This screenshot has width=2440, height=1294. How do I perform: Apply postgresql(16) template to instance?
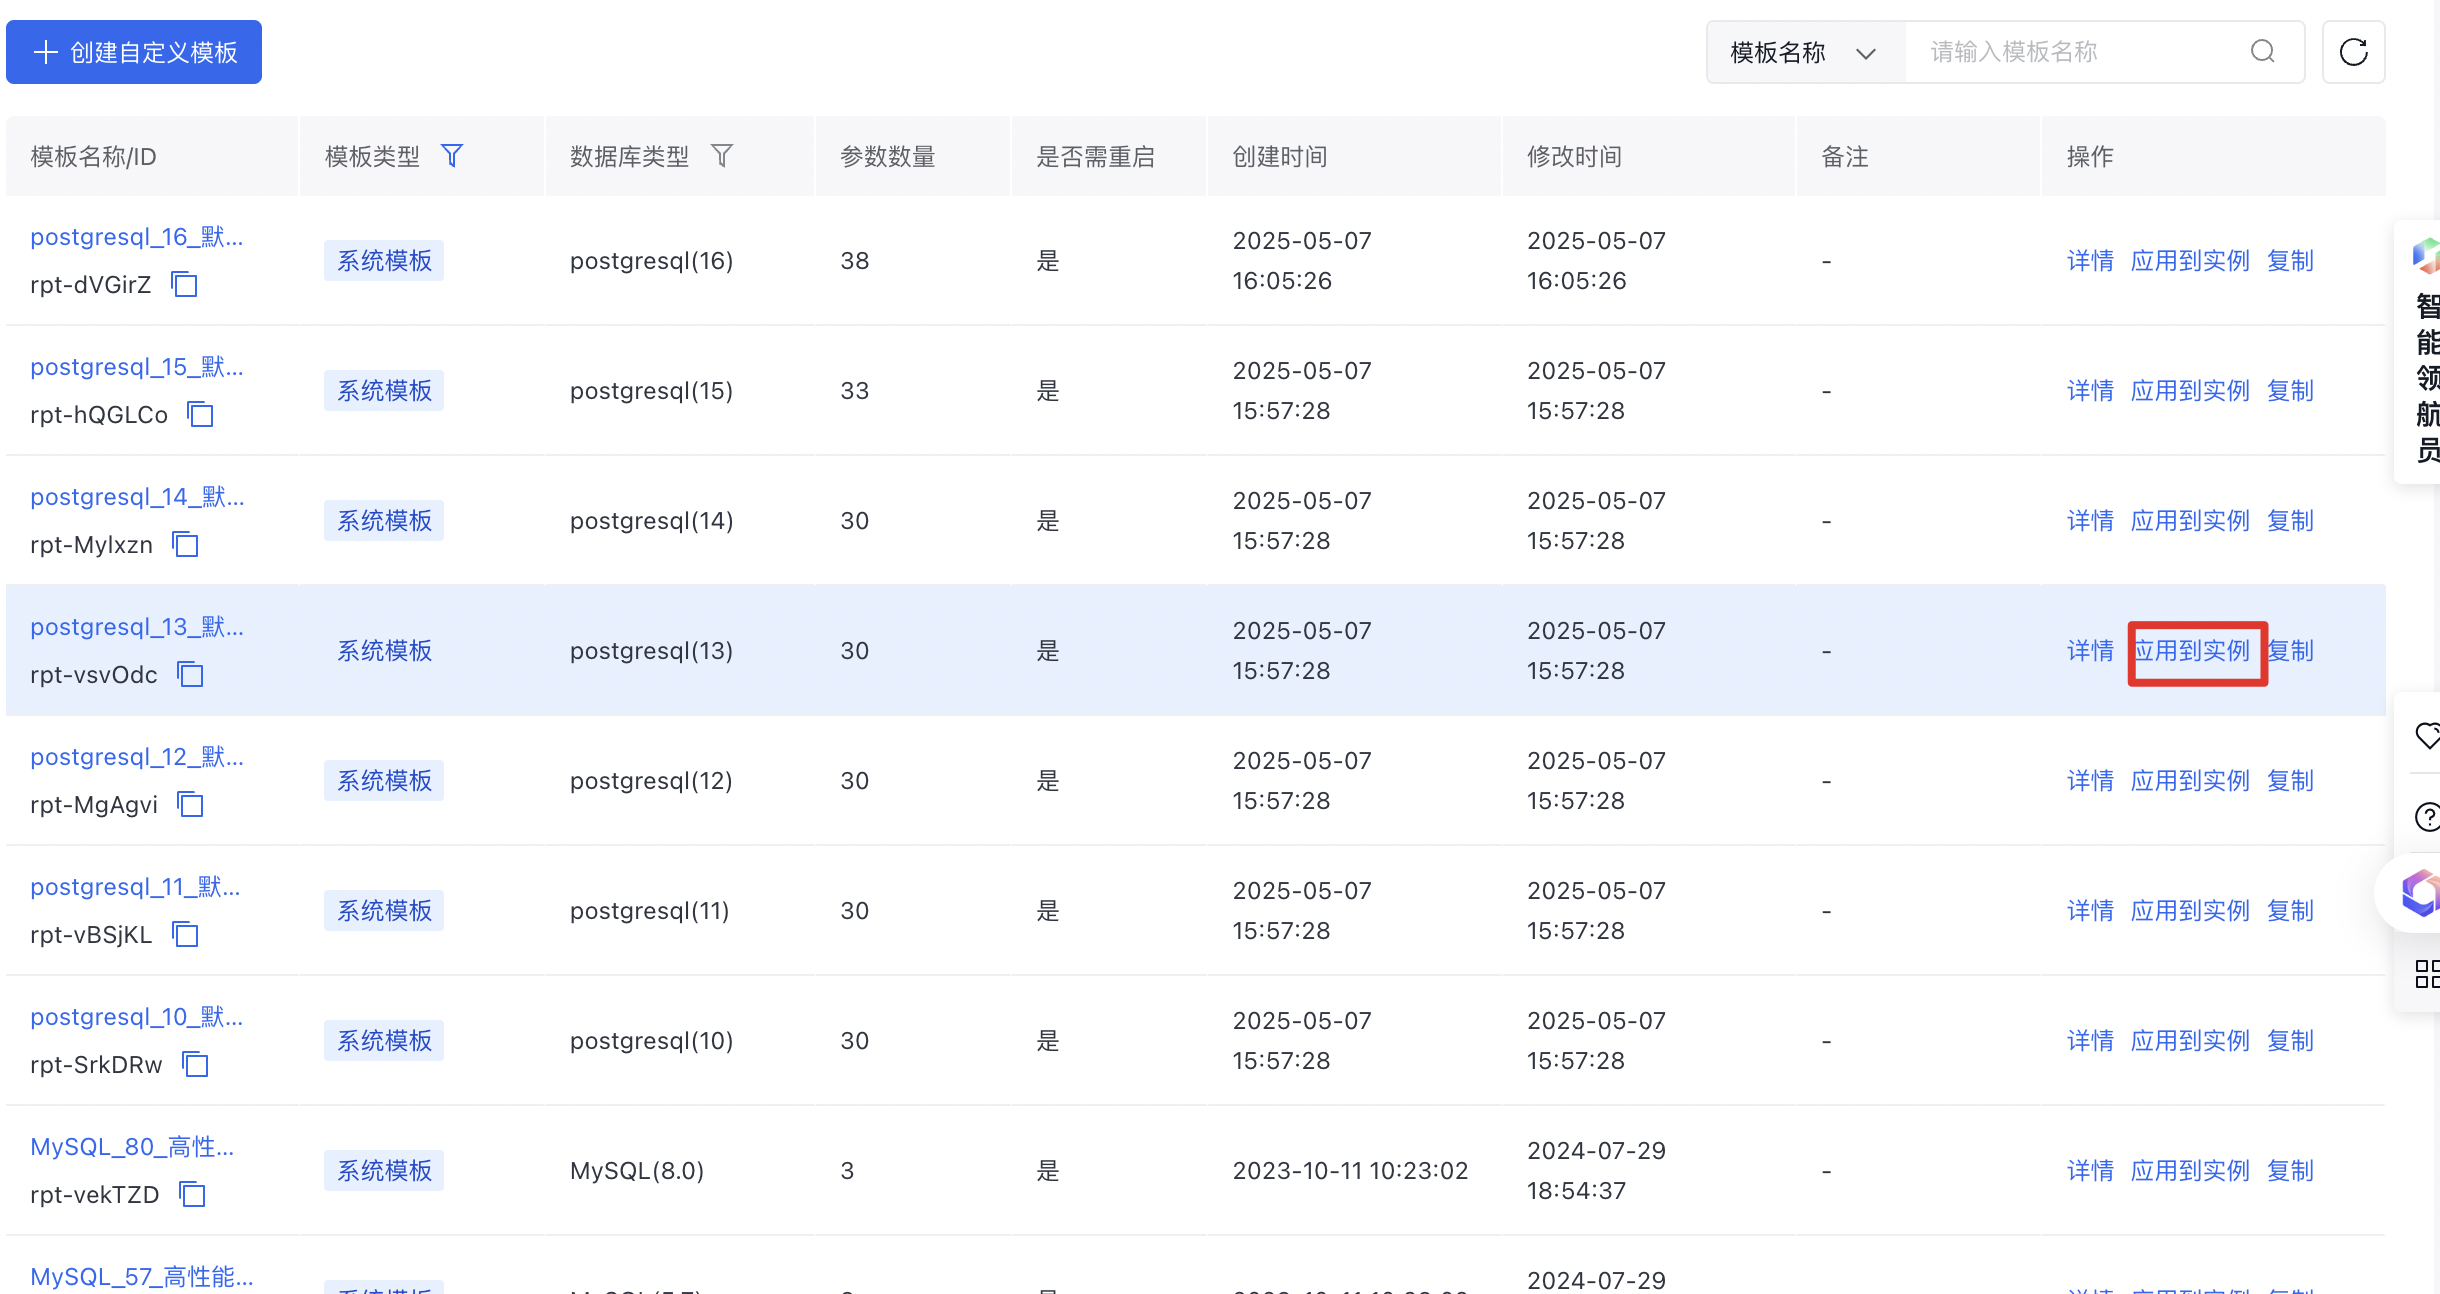[x=2190, y=261]
